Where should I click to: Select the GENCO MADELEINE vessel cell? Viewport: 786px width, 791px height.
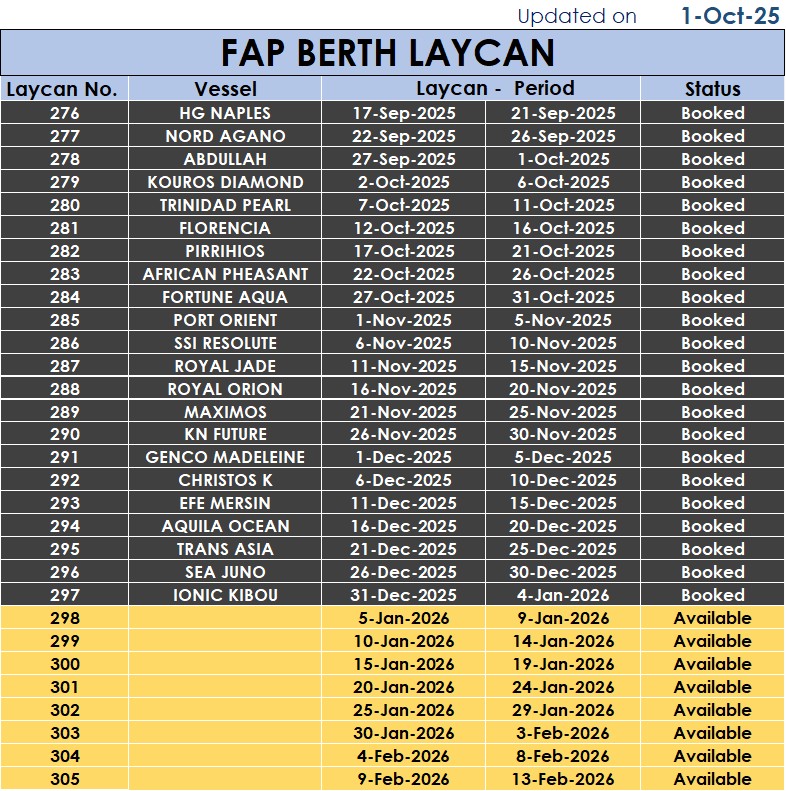pos(225,457)
